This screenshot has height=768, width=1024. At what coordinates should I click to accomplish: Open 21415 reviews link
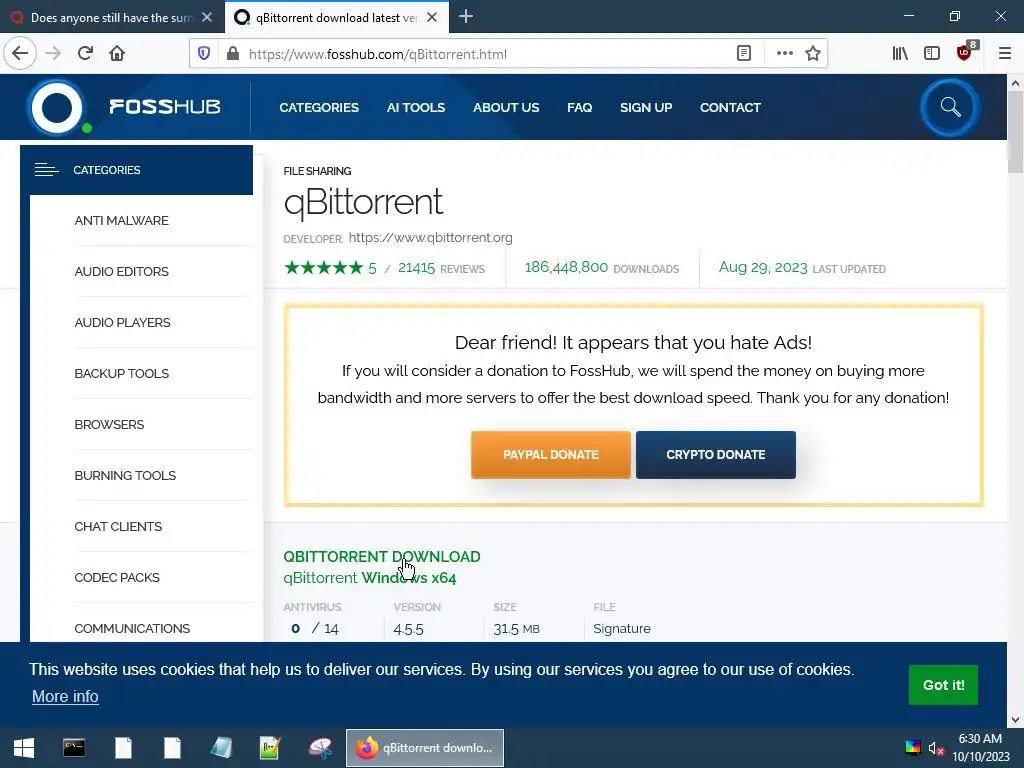[x=441, y=268]
